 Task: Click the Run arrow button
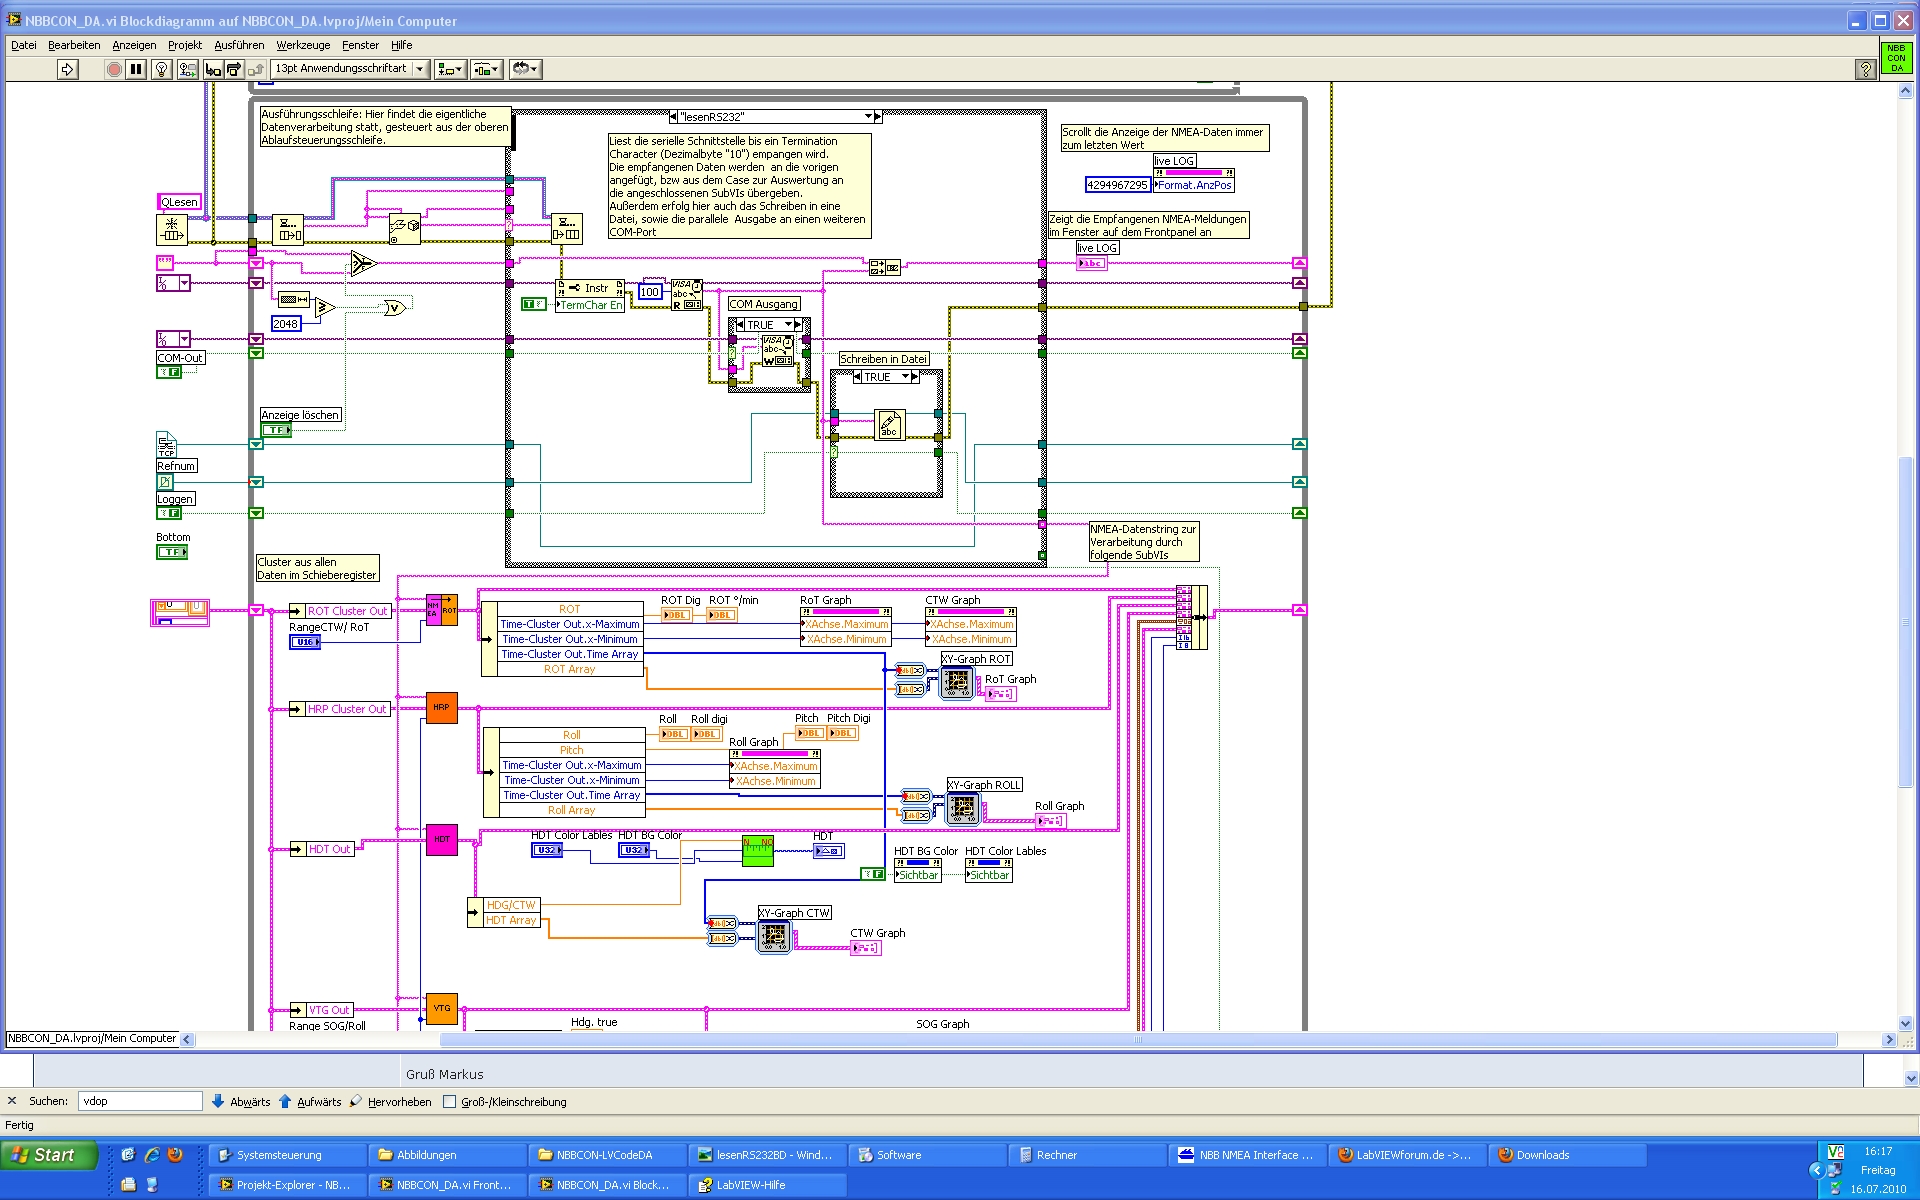[67, 69]
